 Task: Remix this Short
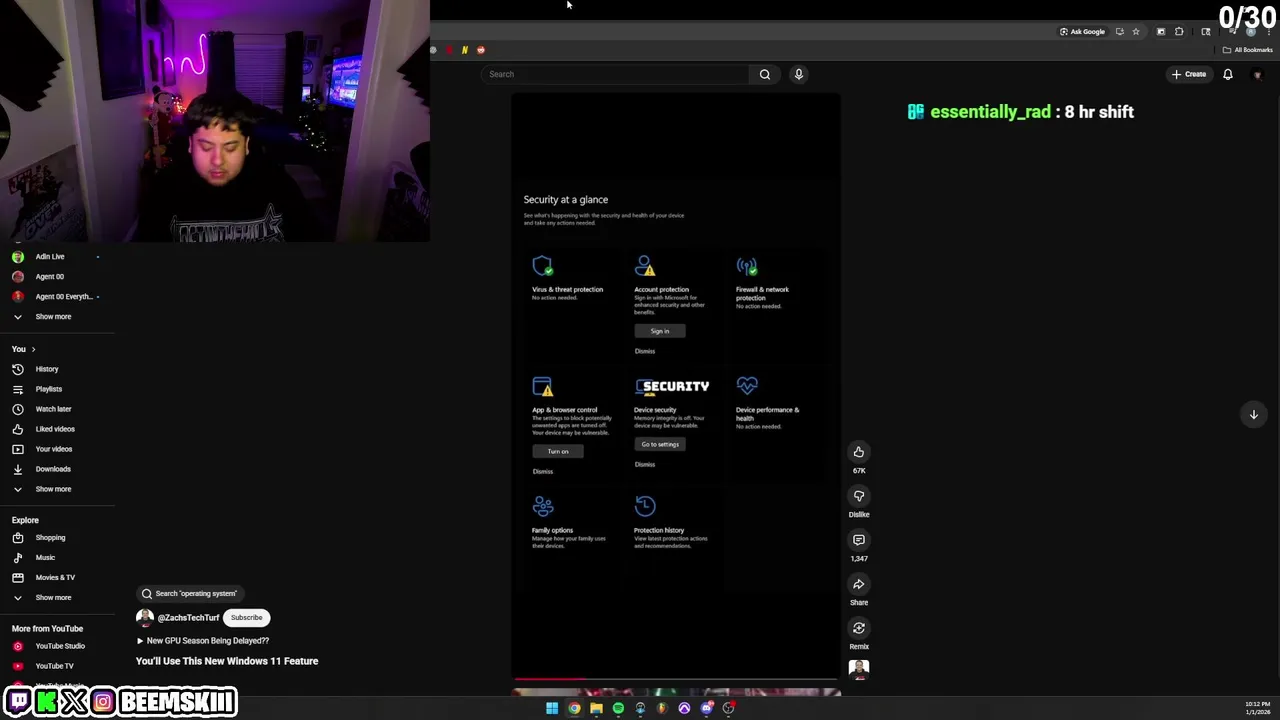click(859, 628)
